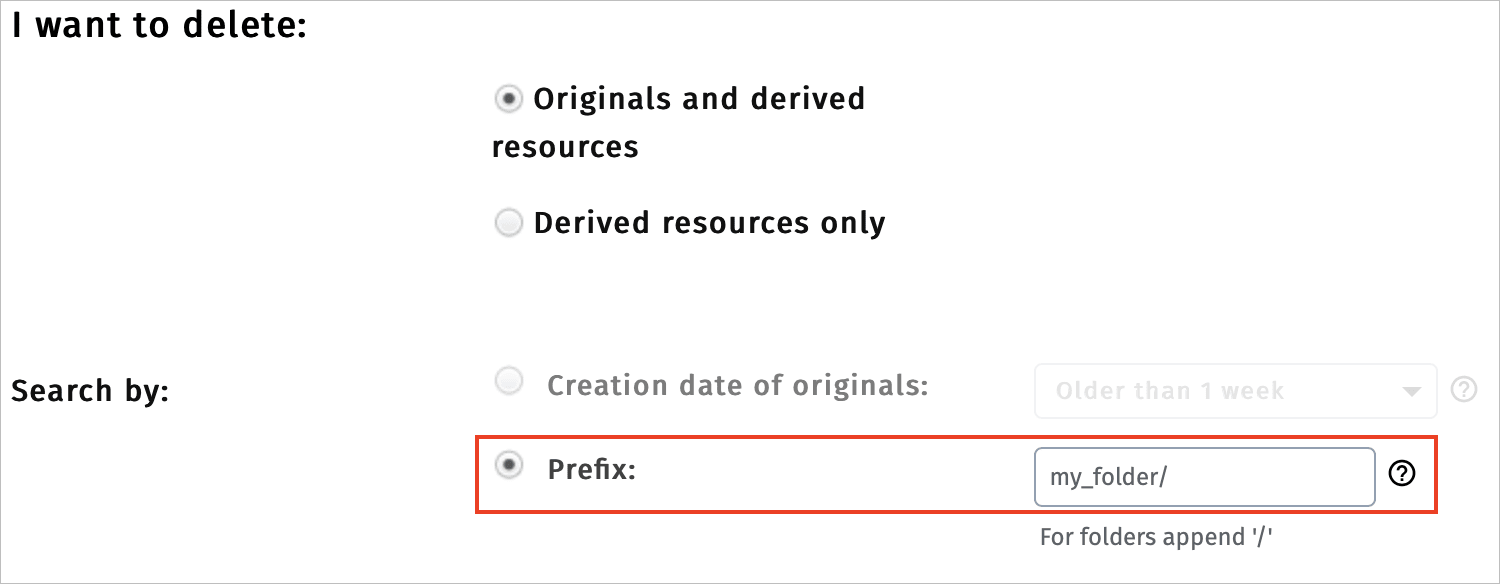This screenshot has width=1500, height=584.
Task: Select the "Creation date of originals" radio button
Action: point(509,382)
